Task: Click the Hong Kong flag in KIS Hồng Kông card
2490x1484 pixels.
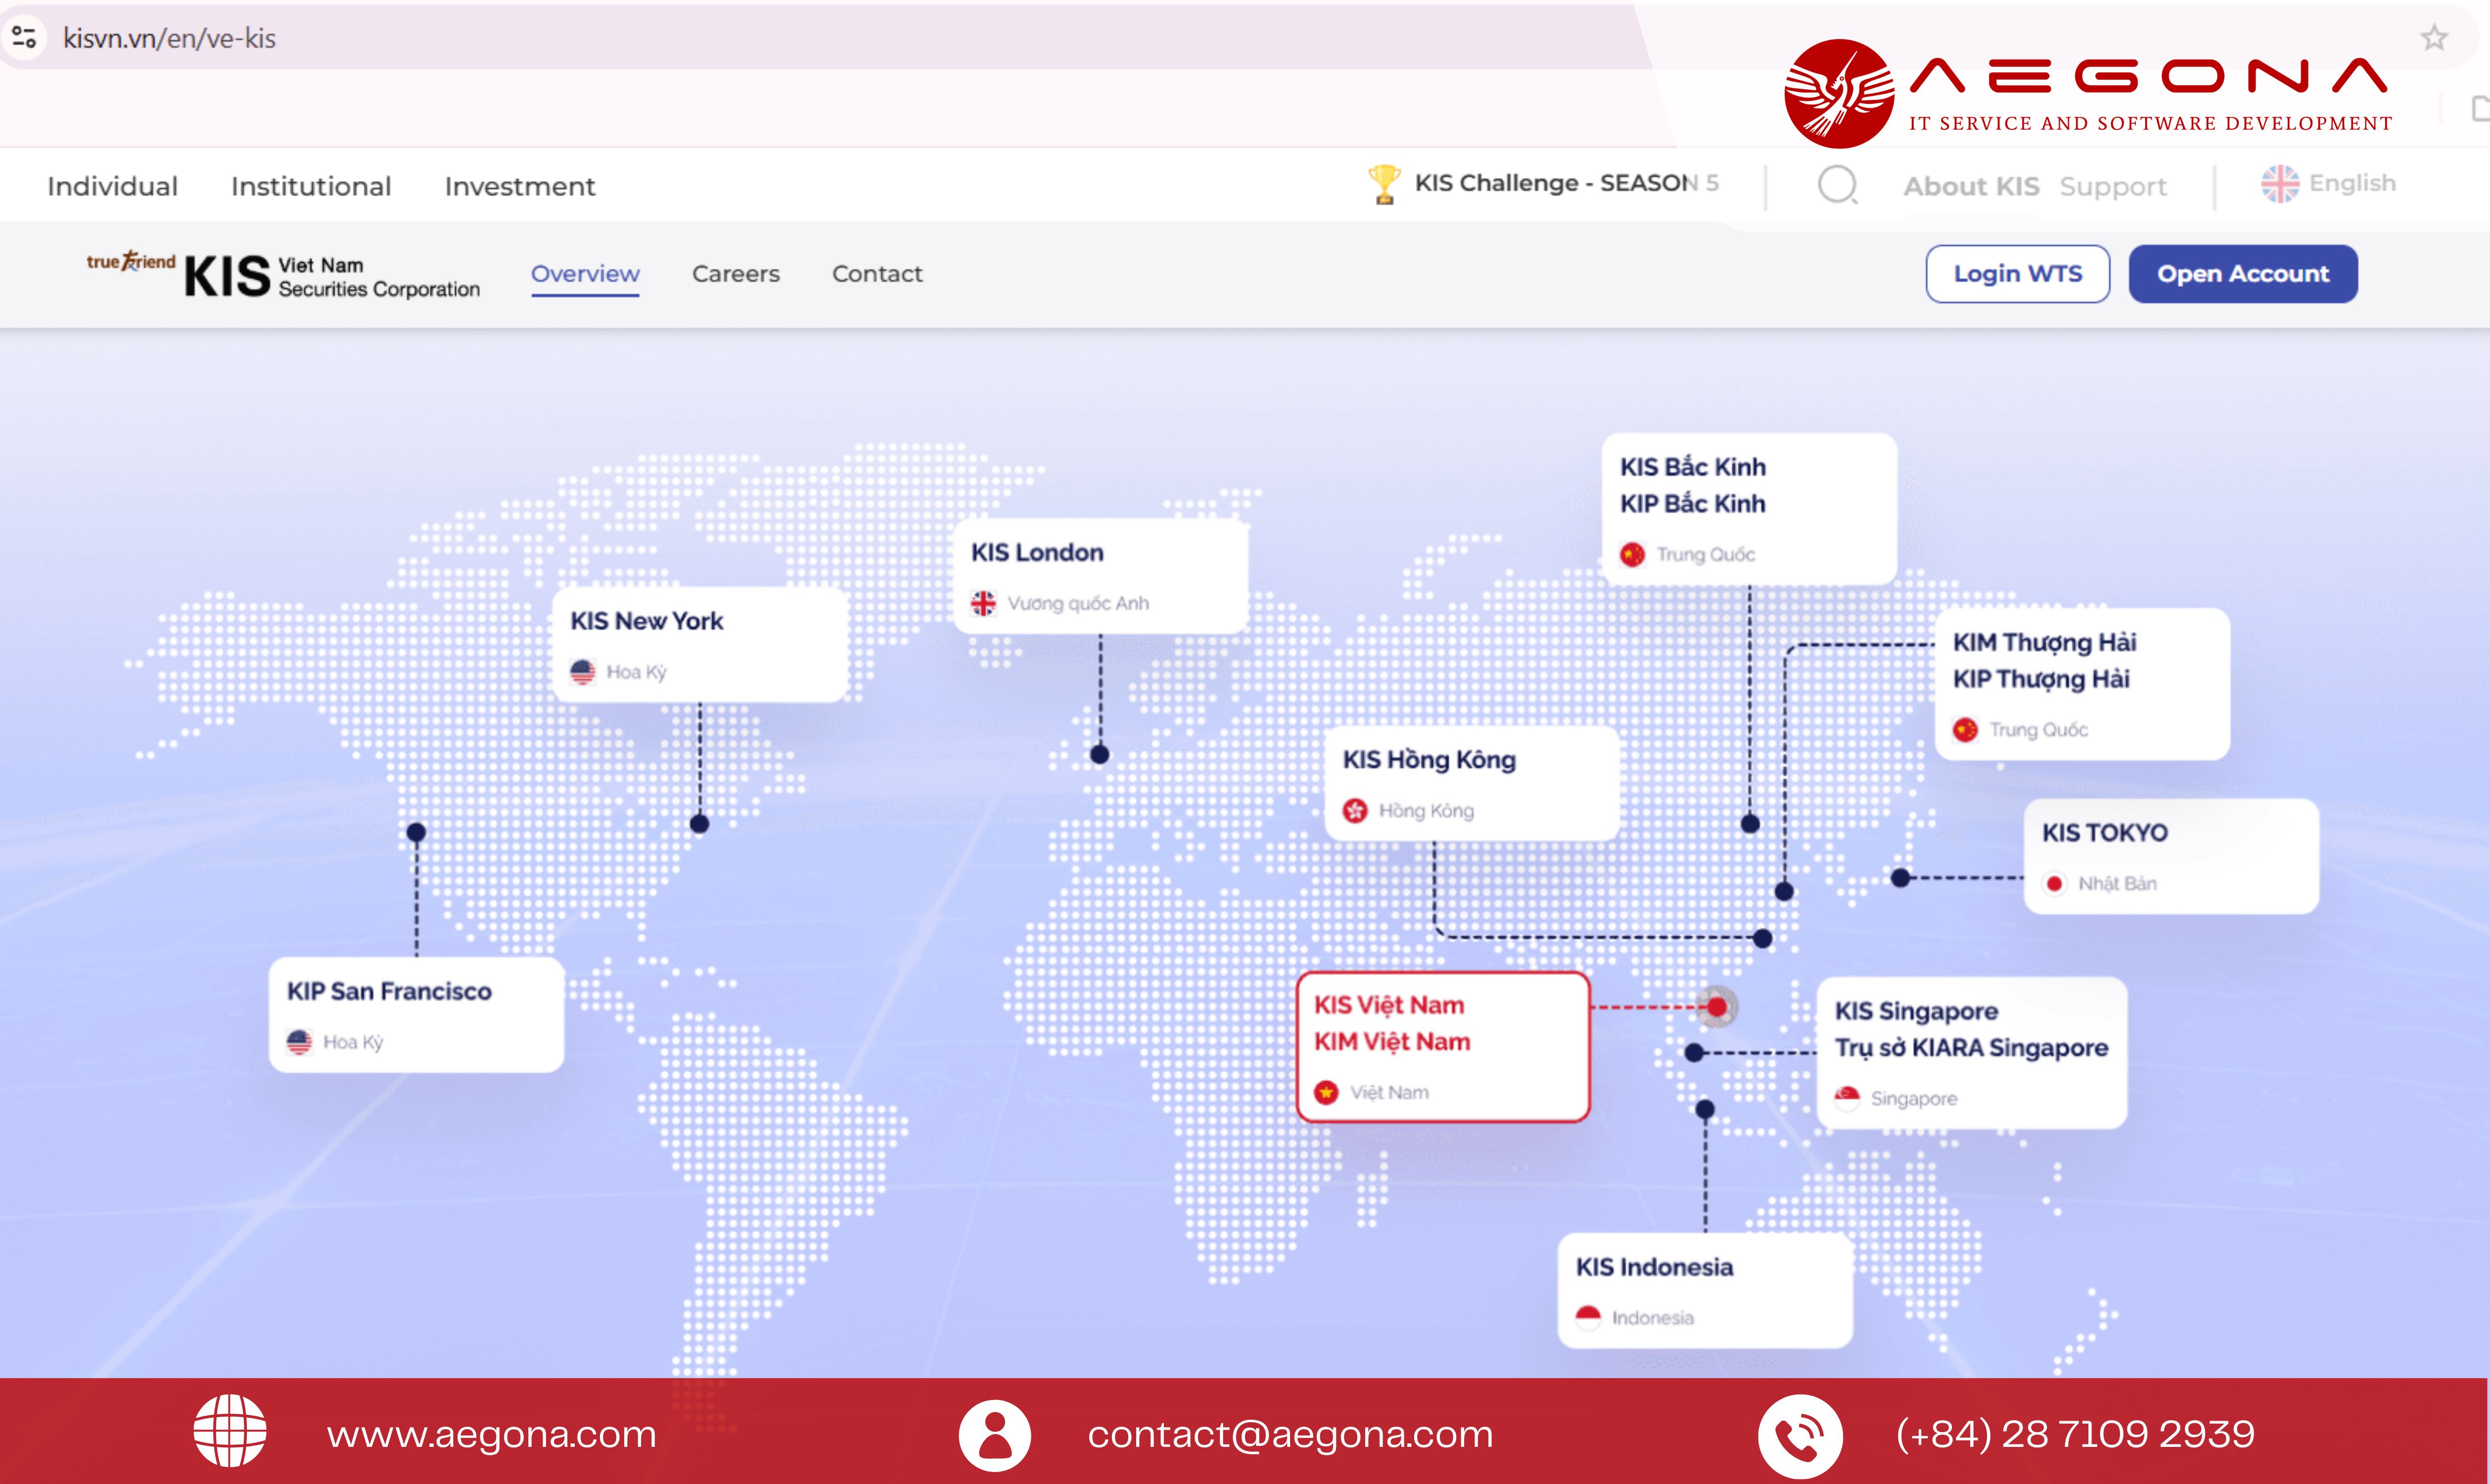Action: [1355, 811]
